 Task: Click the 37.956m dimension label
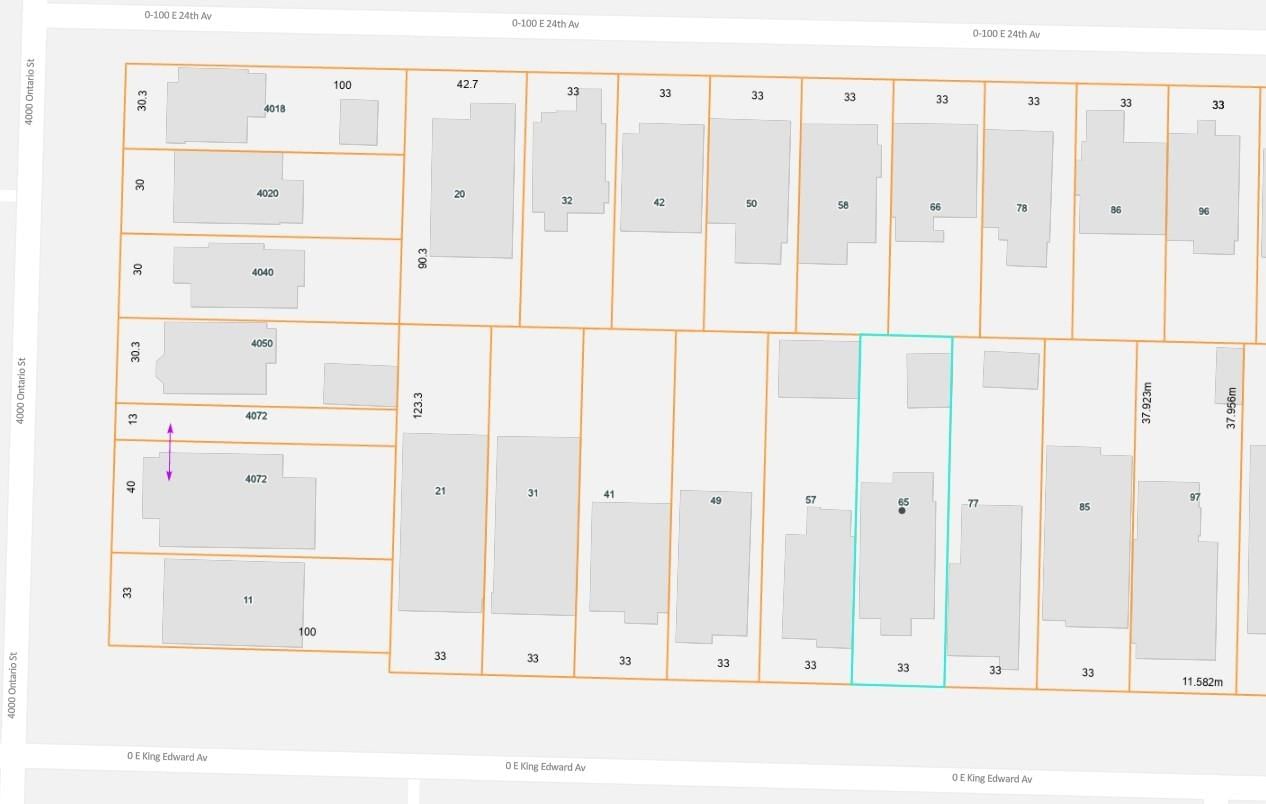tap(1232, 408)
